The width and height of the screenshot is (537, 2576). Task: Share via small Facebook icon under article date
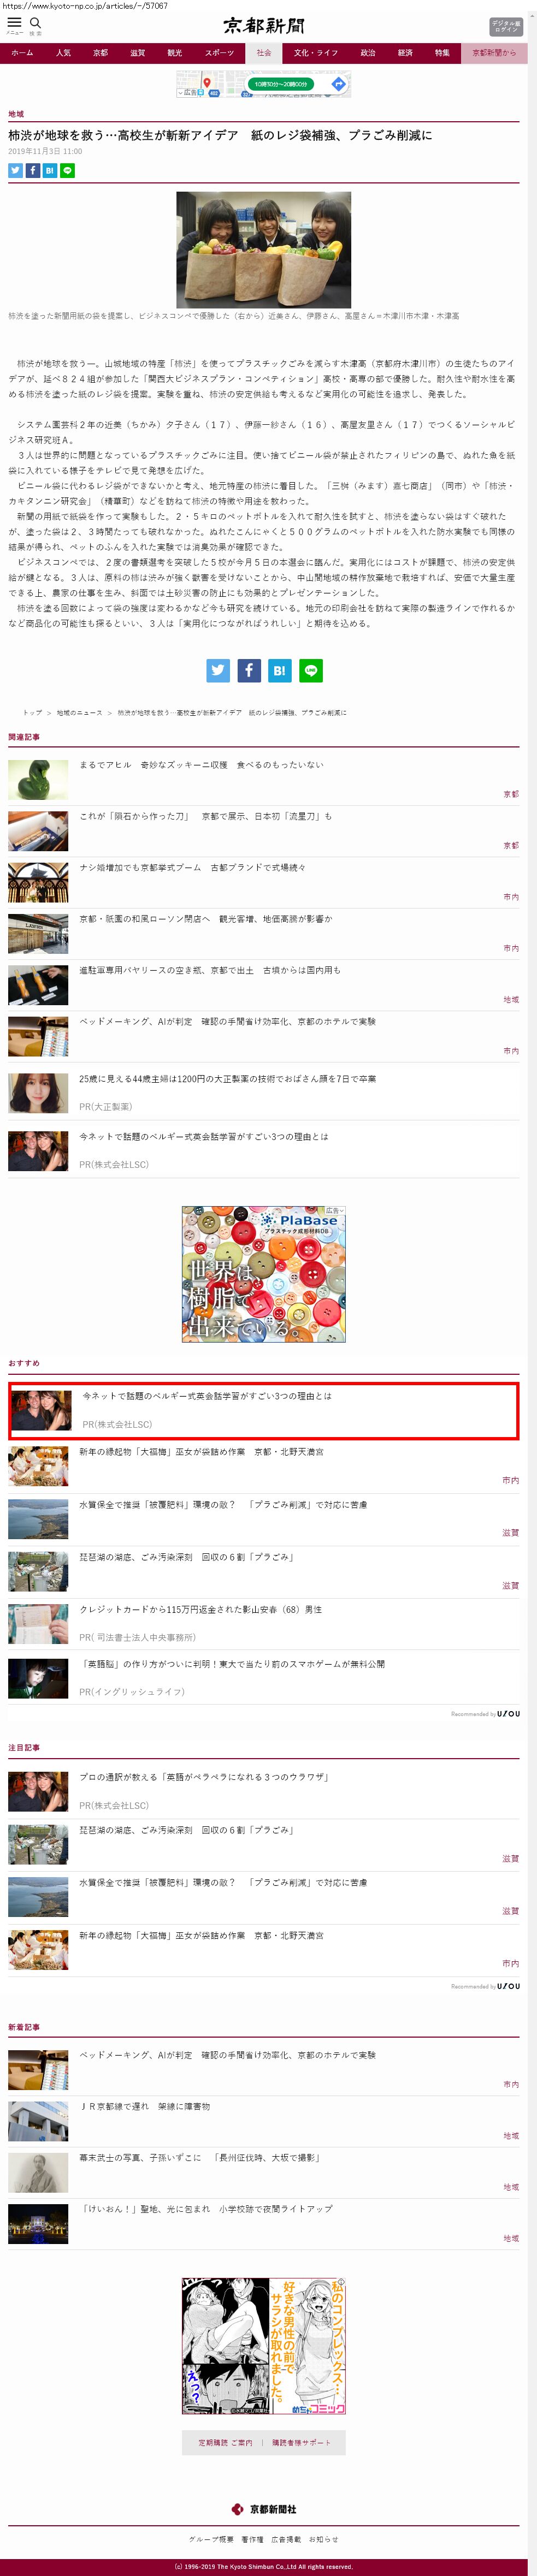point(33,171)
